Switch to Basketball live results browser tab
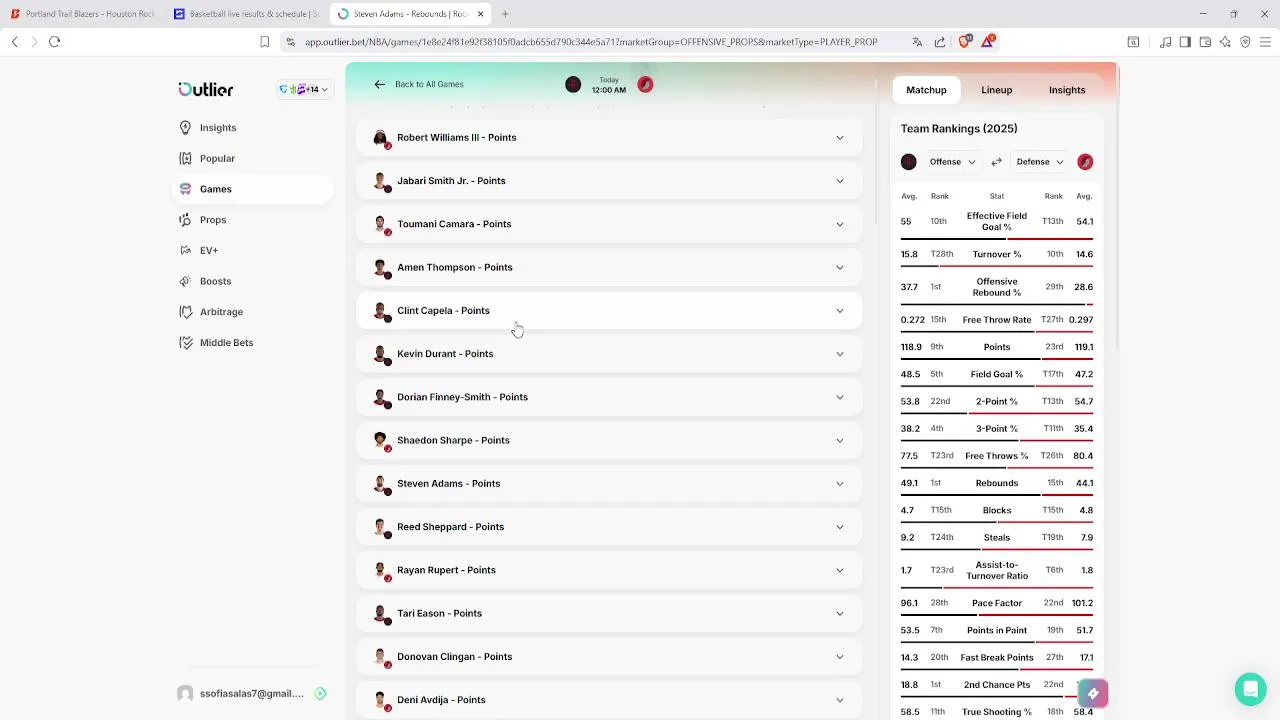The image size is (1280, 720). [246, 14]
